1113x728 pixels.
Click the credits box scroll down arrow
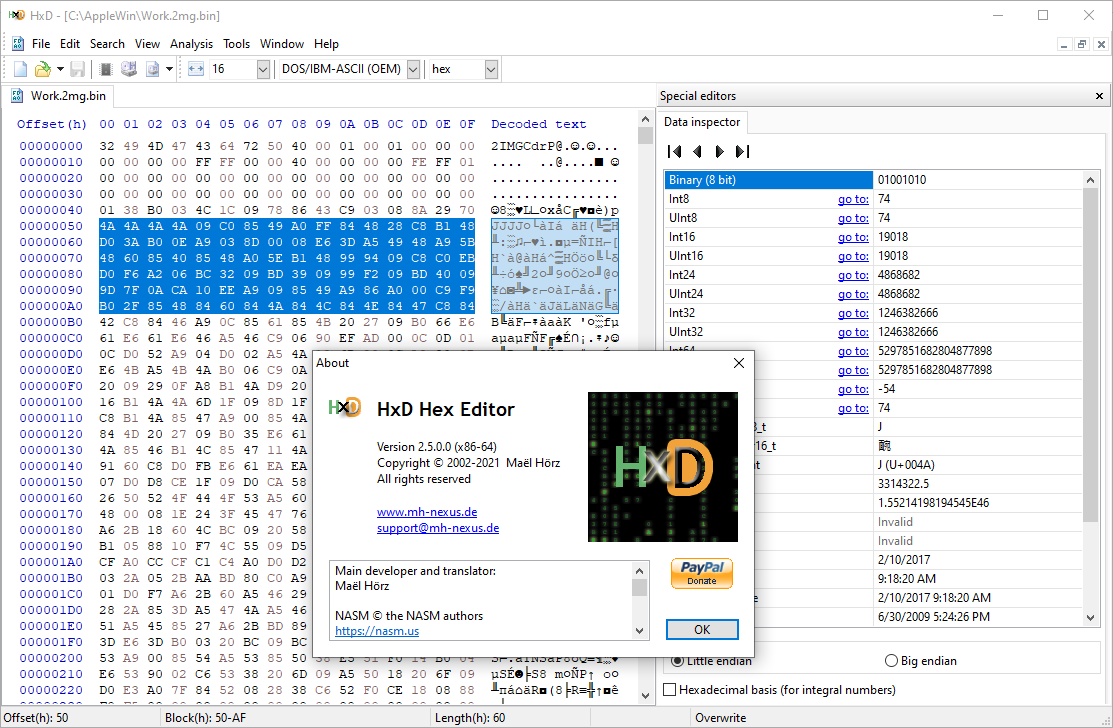(640, 631)
